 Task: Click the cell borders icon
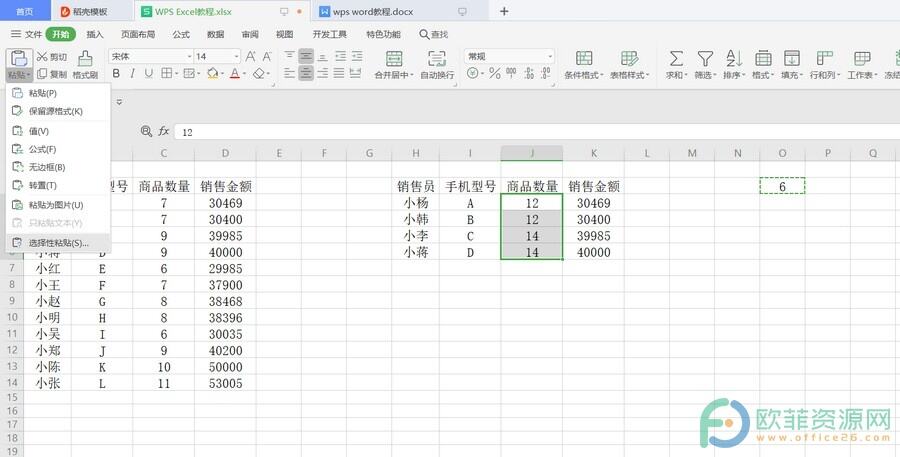tap(166, 73)
